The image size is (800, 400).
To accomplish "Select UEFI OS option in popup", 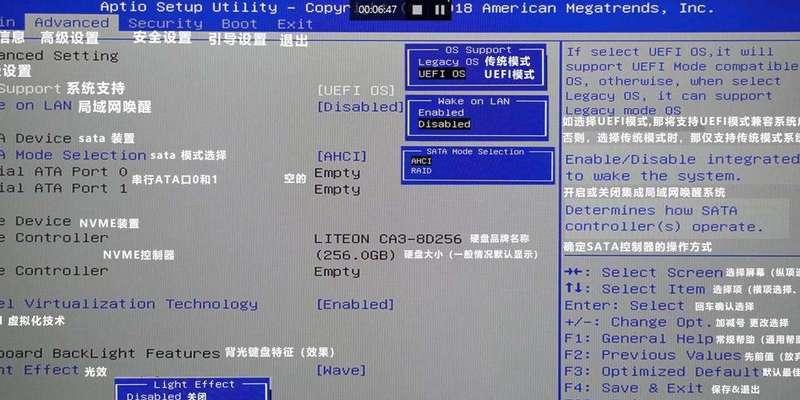I will click(441, 74).
